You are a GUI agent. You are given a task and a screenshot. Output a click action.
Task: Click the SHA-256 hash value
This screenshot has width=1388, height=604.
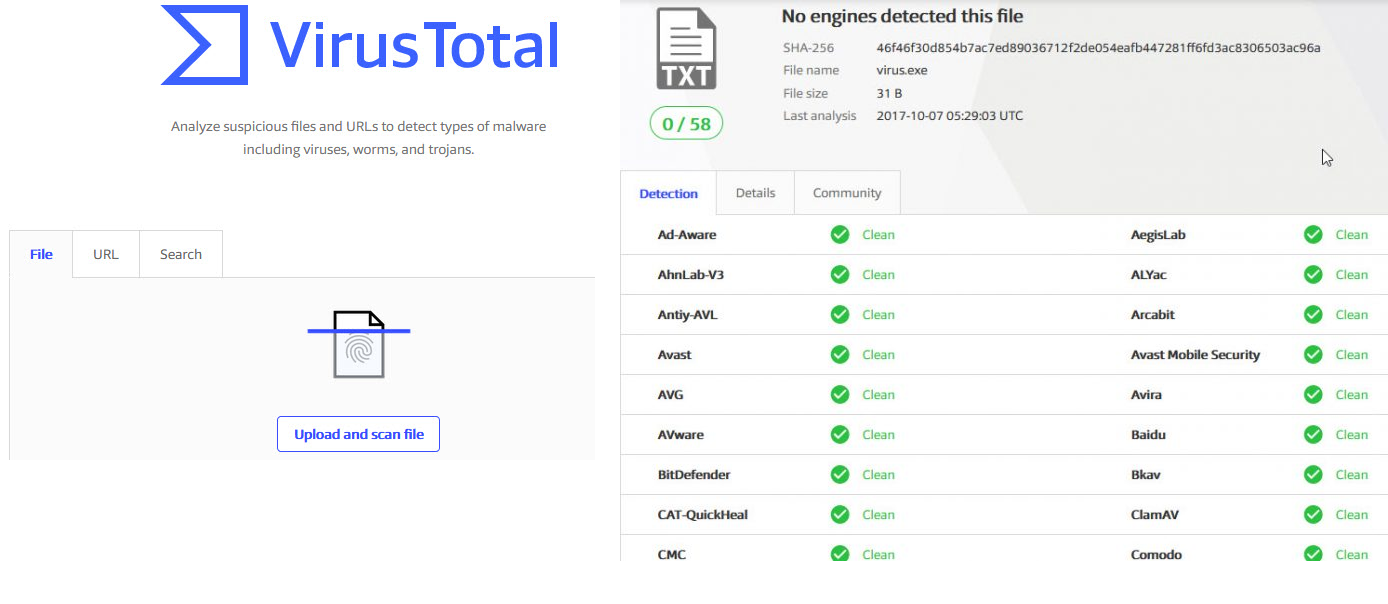[x=1098, y=47]
